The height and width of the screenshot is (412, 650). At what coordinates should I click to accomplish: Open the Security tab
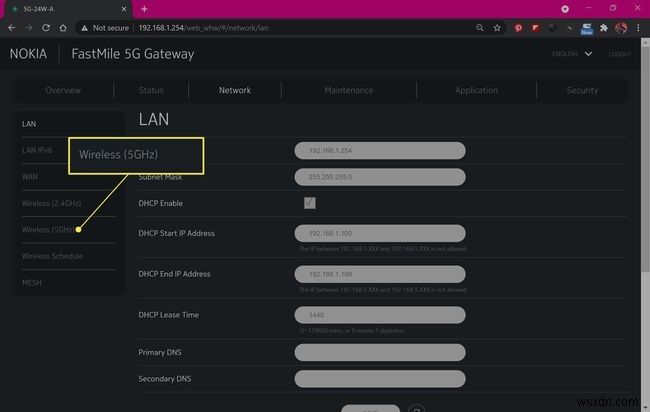point(582,90)
